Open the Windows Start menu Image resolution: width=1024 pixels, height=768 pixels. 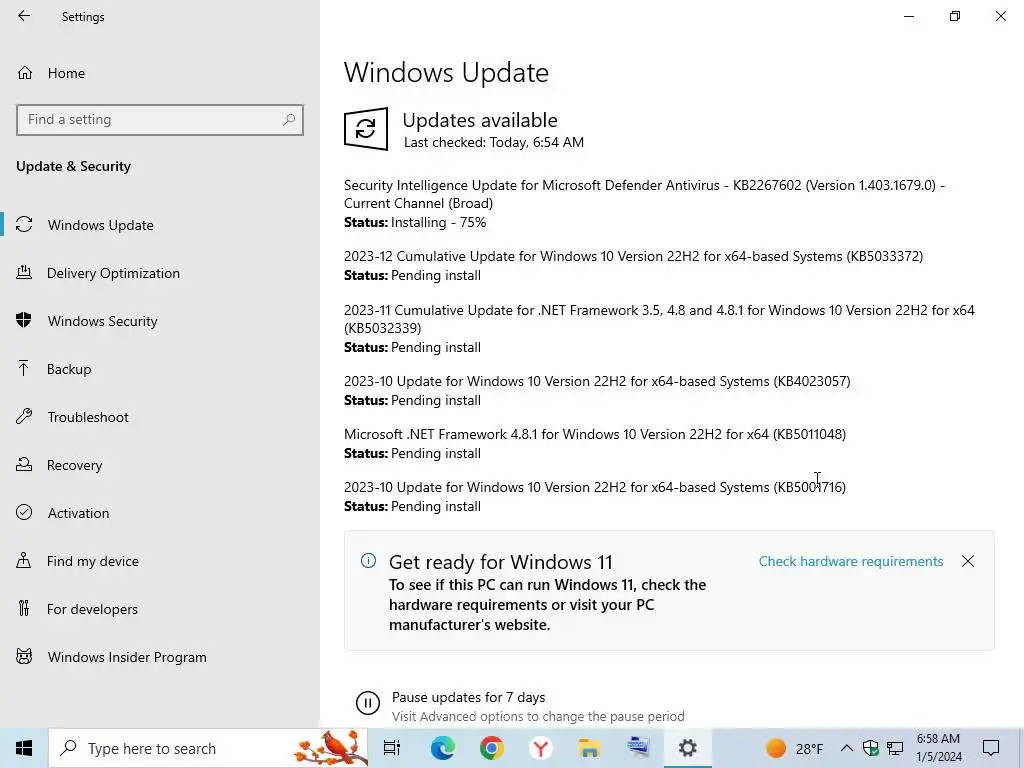click(24, 748)
